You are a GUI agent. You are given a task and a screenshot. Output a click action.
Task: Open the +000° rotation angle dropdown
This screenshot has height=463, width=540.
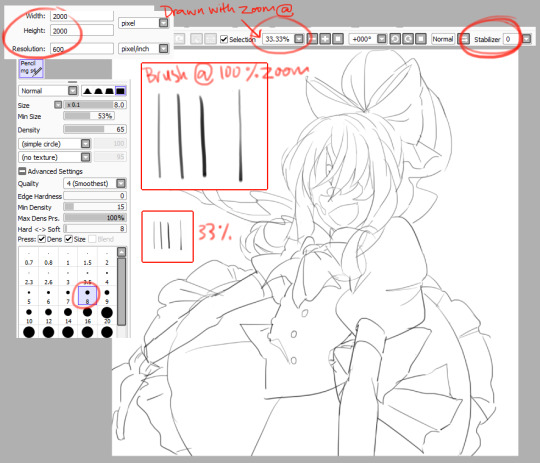click(382, 39)
